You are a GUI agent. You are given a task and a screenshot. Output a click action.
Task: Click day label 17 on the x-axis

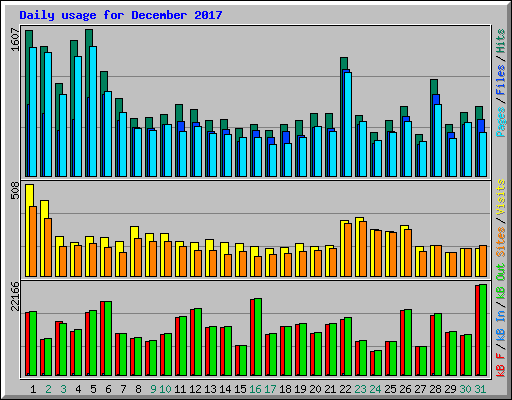click(x=270, y=389)
